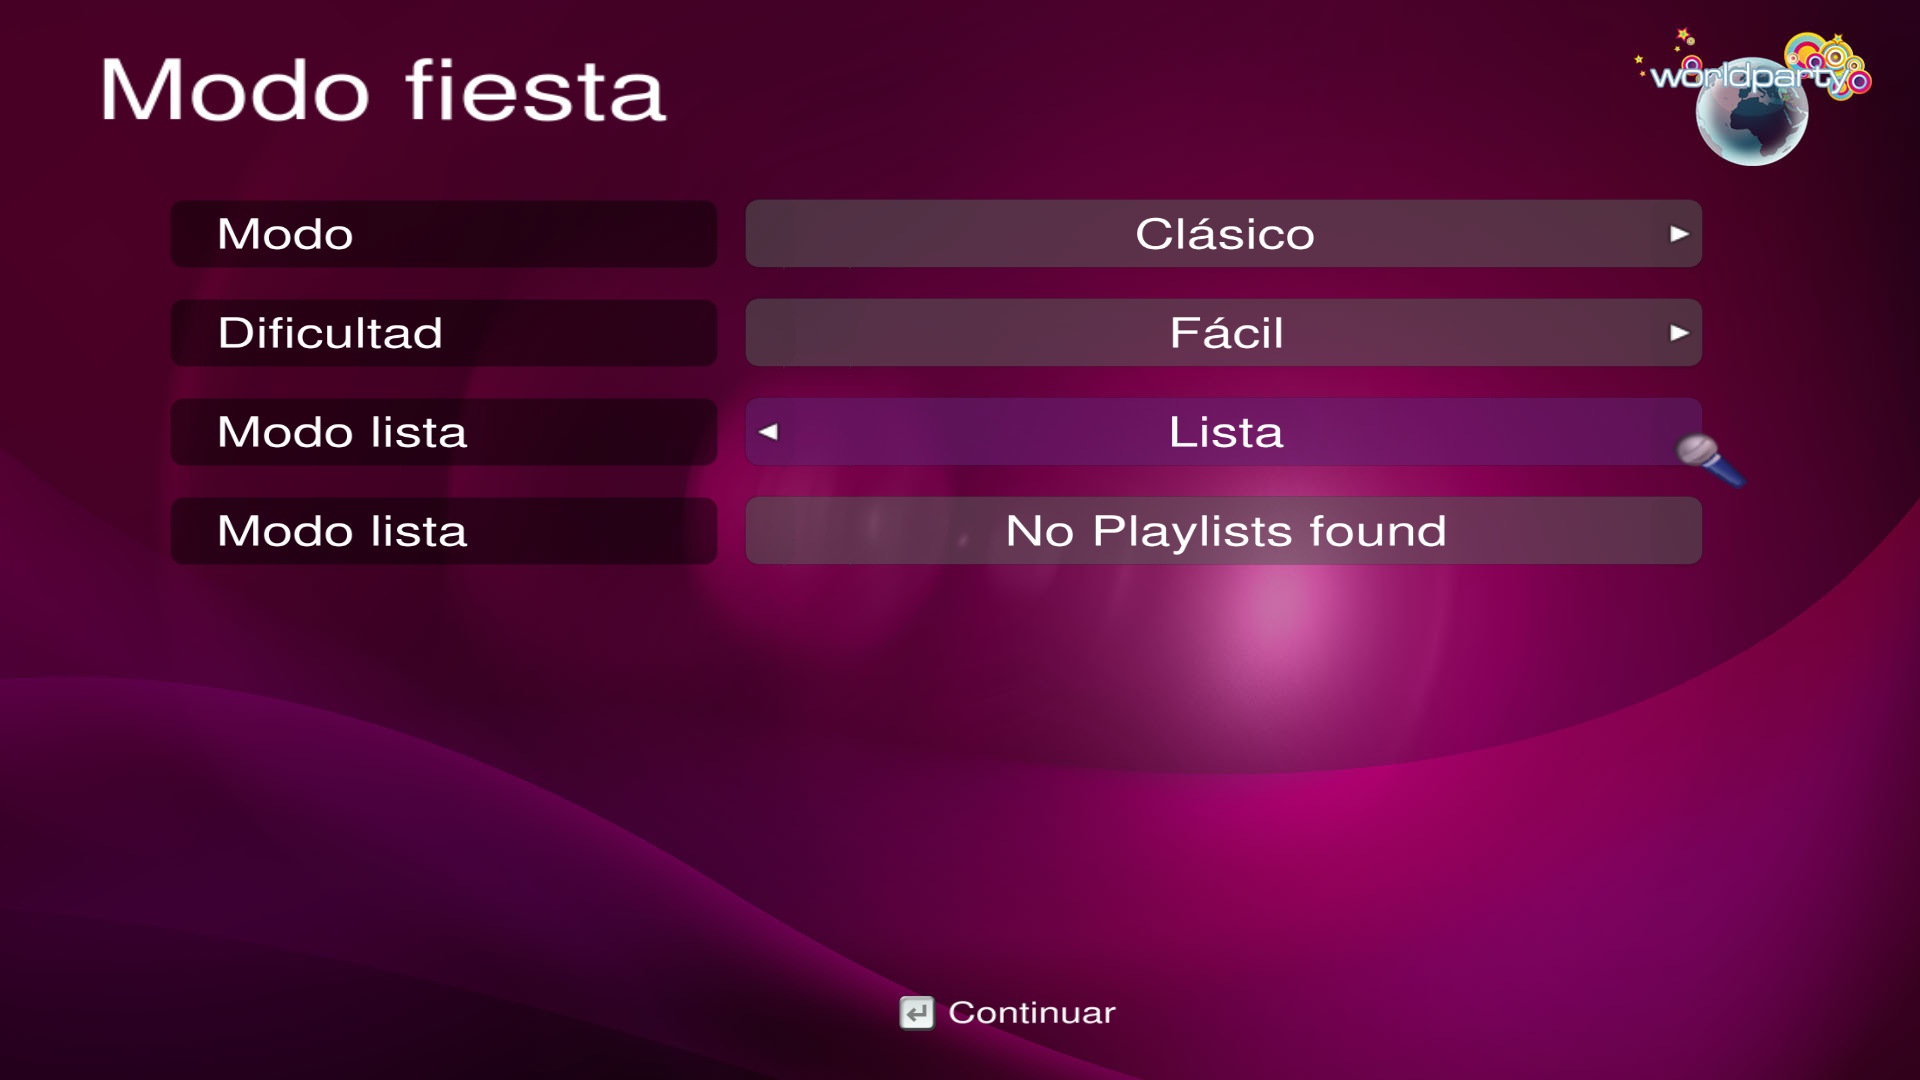
Task: Open the Modo lista selector showing Lista
Action: coord(1222,433)
